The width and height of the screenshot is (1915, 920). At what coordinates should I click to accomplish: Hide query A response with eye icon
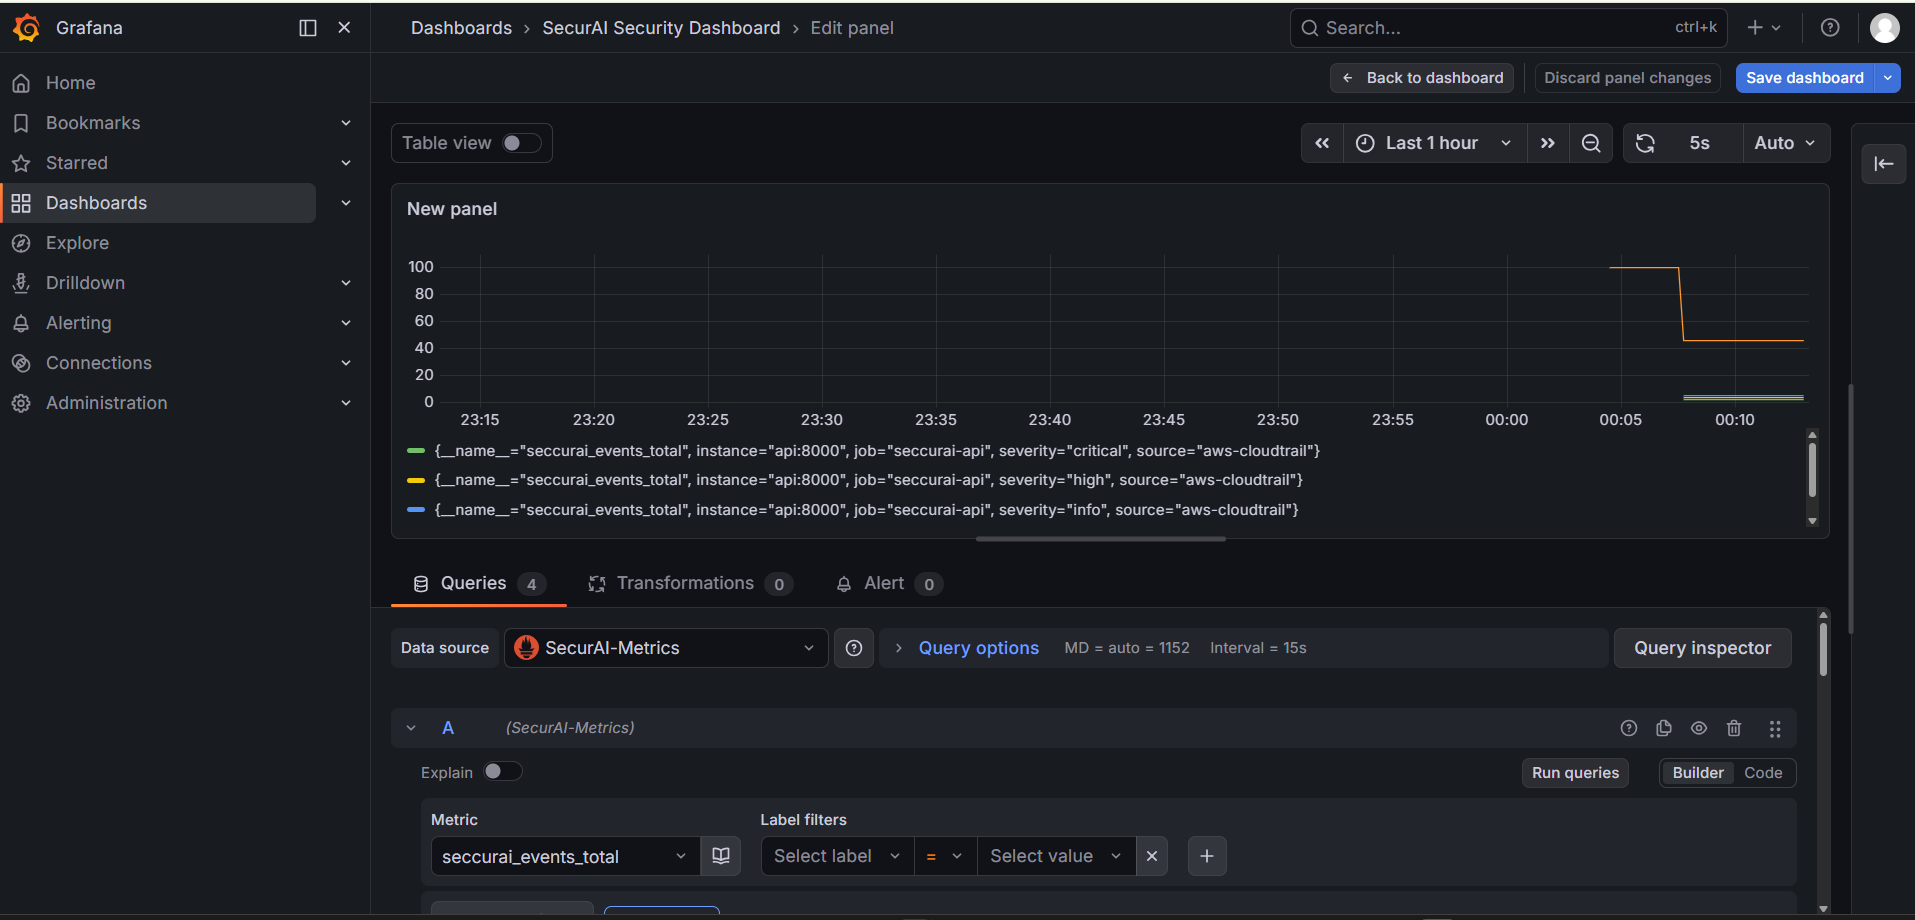[x=1699, y=728]
